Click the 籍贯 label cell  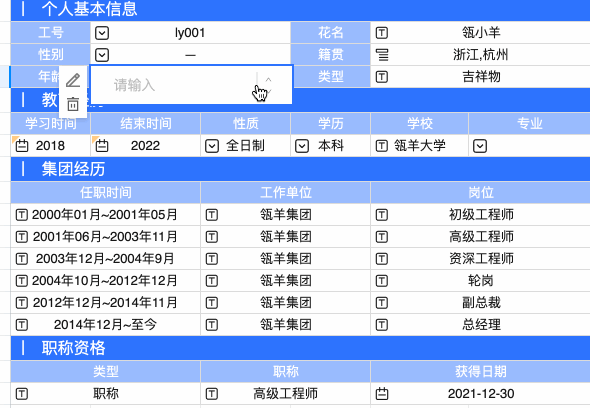pyautogui.click(x=331, y=55)
